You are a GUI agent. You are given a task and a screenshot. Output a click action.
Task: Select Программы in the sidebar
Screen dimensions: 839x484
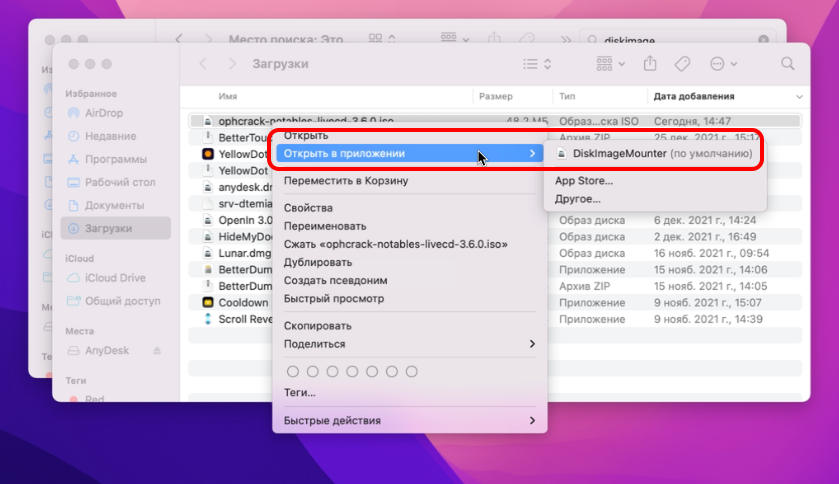(116, 159)
